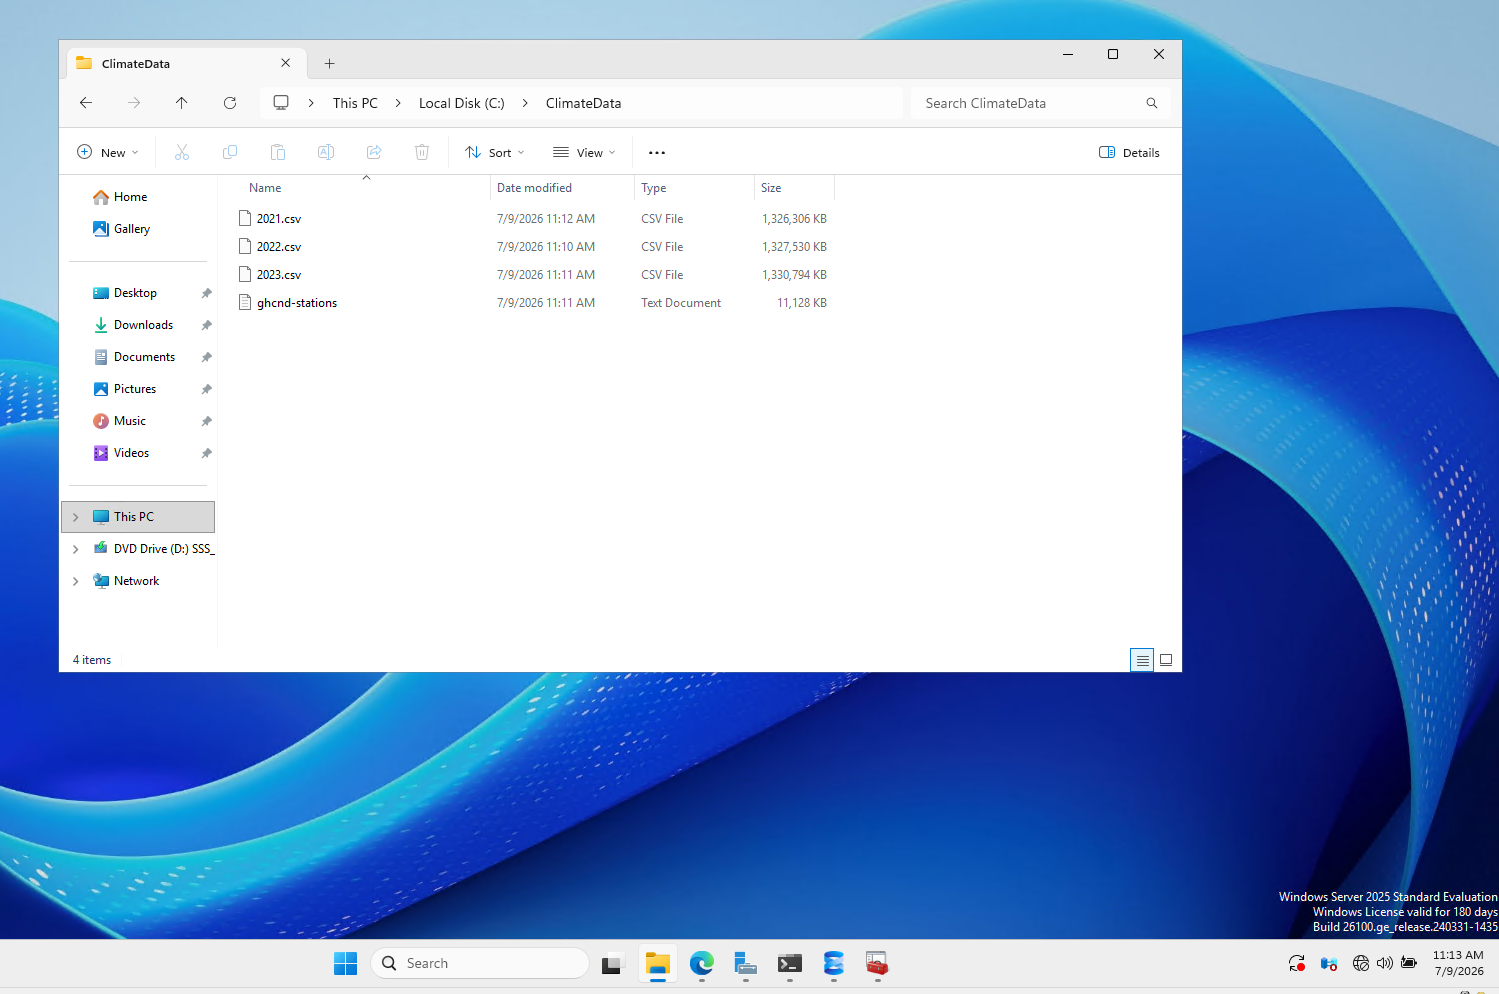Viewport: 1499px width, 994px height.
Task: Select file 2023.csv
Action: pyautogui.click(x=278, y=275)
